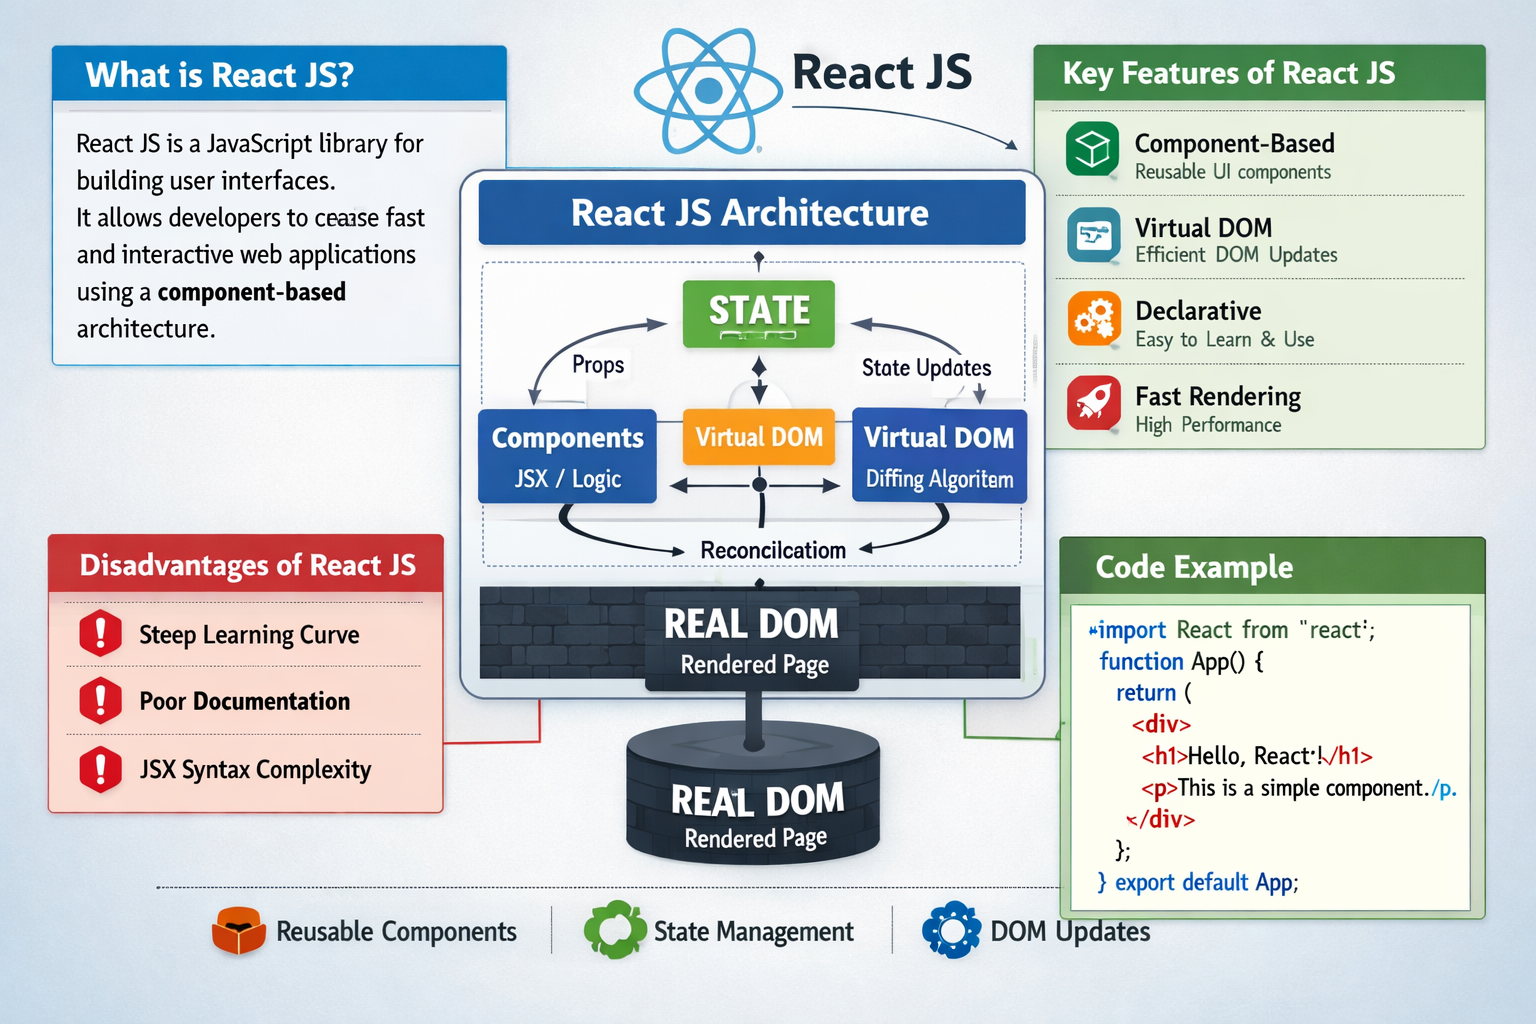The width and height of the screenshot is (1536, 1024).
Task: Click the orange box Reusable Components icon
Action: pos(238,930)
